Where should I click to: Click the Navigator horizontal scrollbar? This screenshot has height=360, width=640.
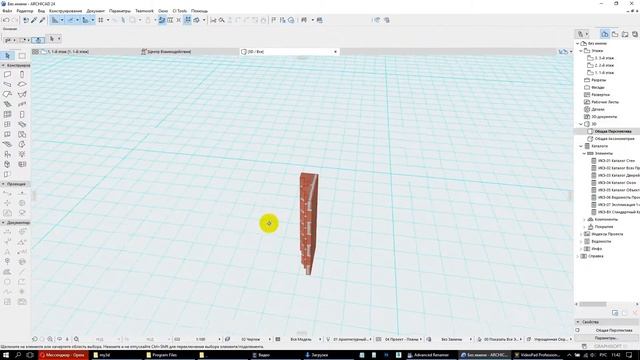tap(593, 304)
